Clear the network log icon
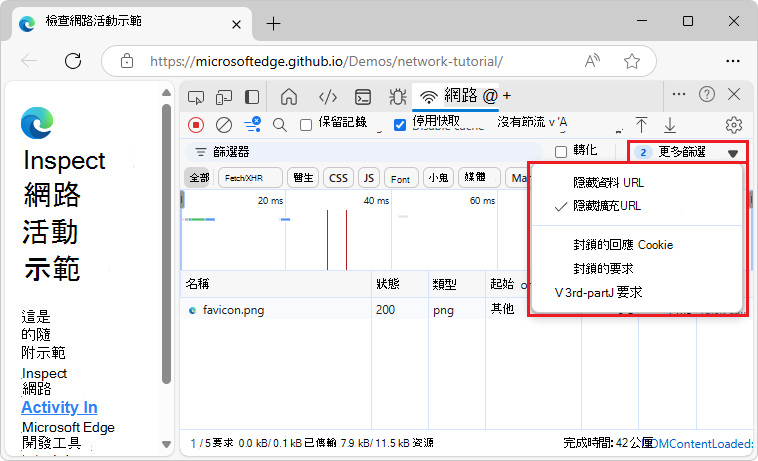 pyautogui.click(x=223, y=125)
